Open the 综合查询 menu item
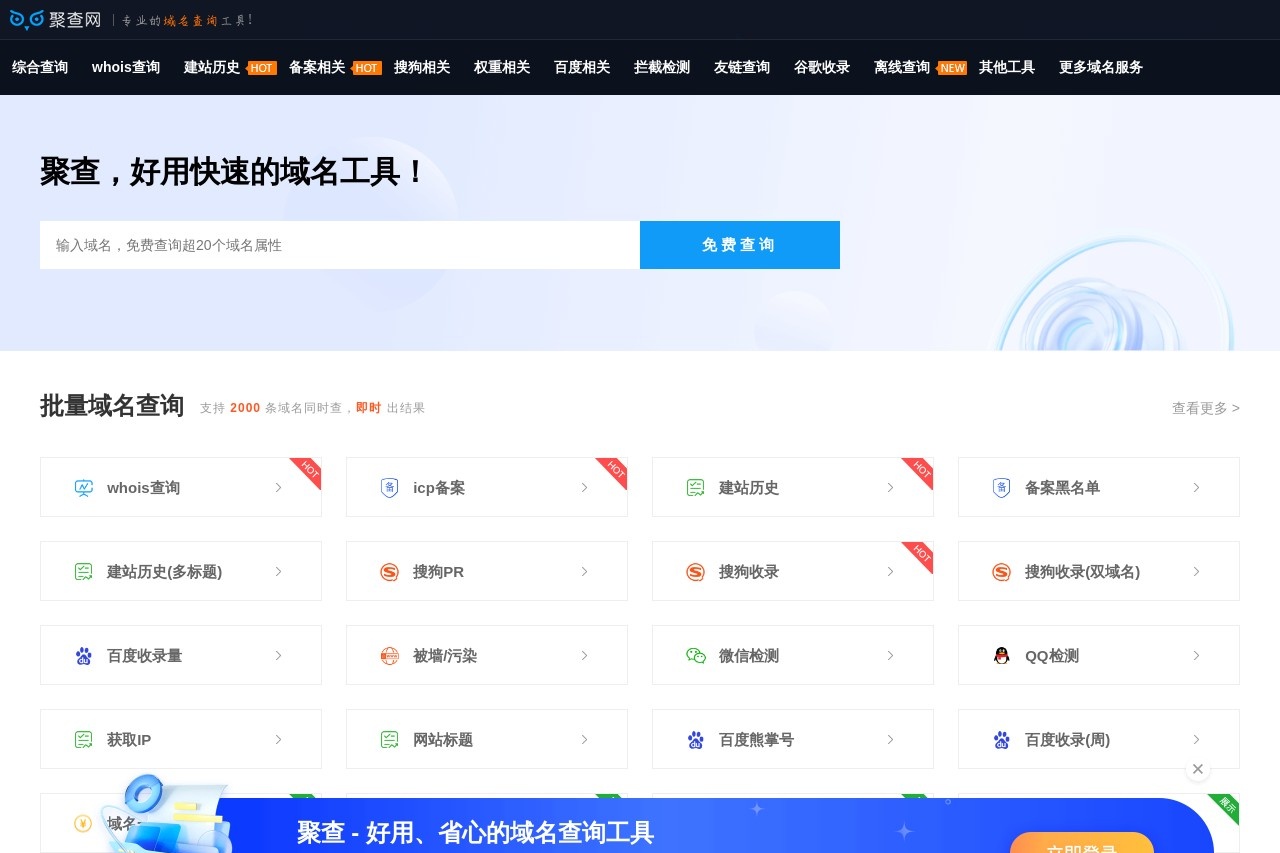This screenshot has width=1280, height=853. [40, 67]
